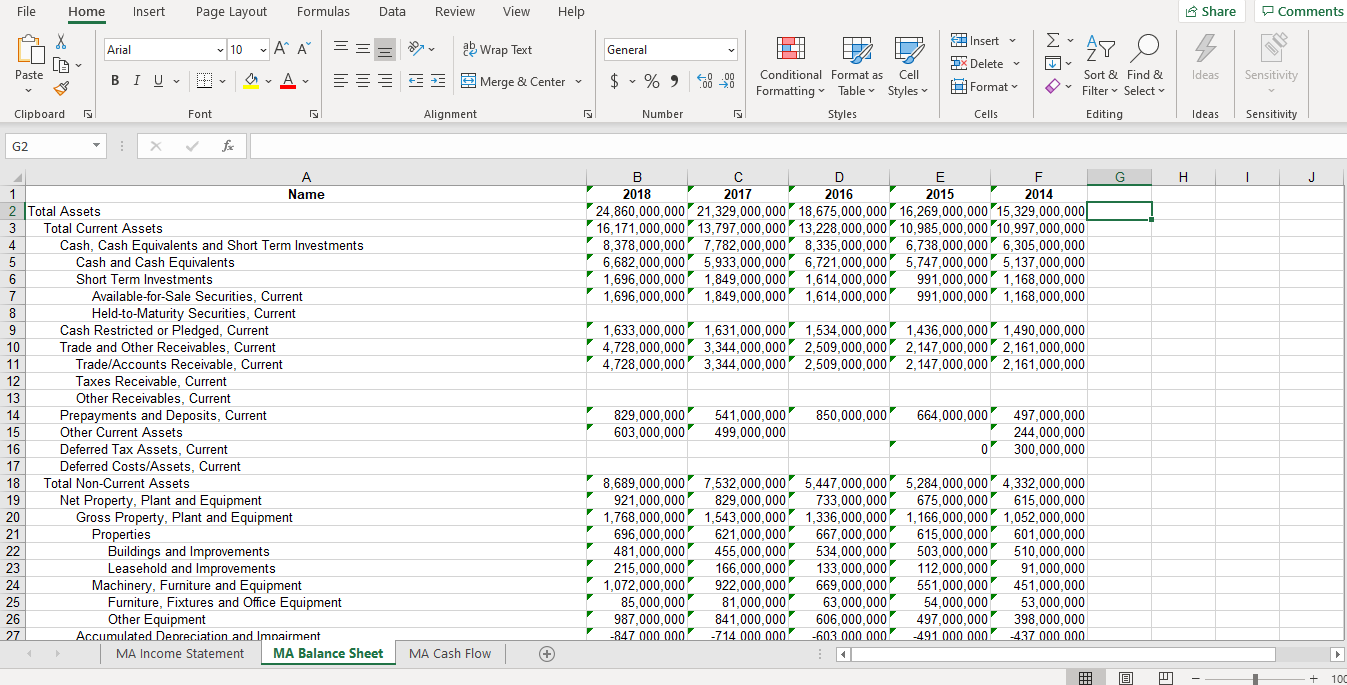Add a new sheet with plus icon
Image resolution: width=1347 pixels, height=685 pixels.
pyautogui.click(x=546, y=653)
